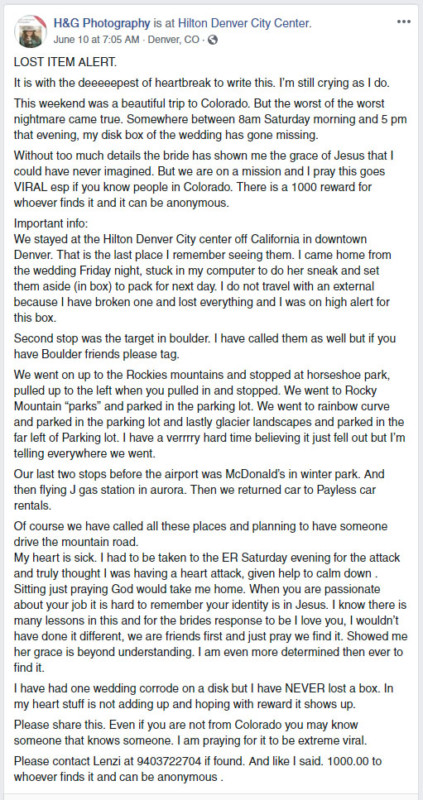Click the LOST ITEM ALERT heading line
This screenshot has height=800, width=423.
(65, 63)
